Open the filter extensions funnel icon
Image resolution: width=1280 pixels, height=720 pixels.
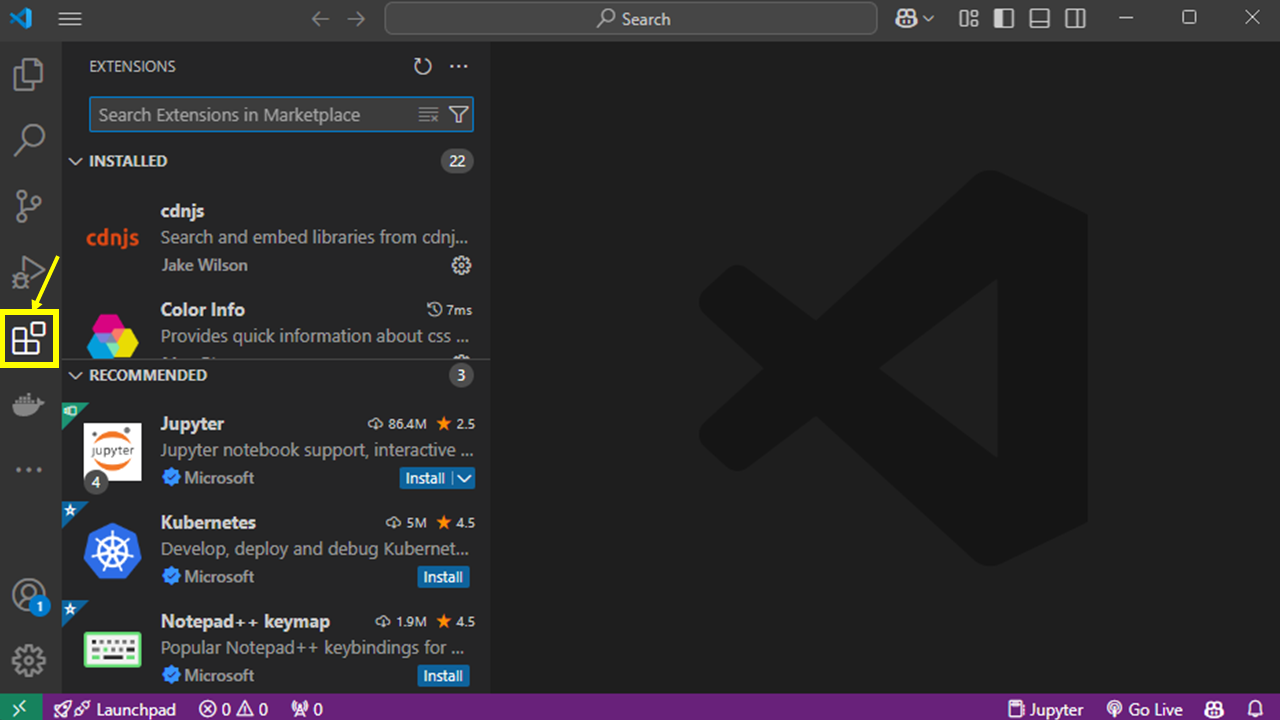pyautogui.click(x=458, y=115)
